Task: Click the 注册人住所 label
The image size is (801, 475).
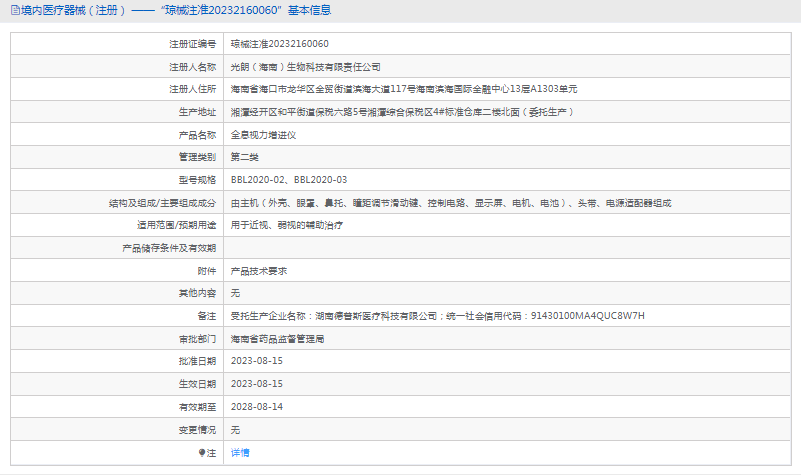Action: pos(193,89)
